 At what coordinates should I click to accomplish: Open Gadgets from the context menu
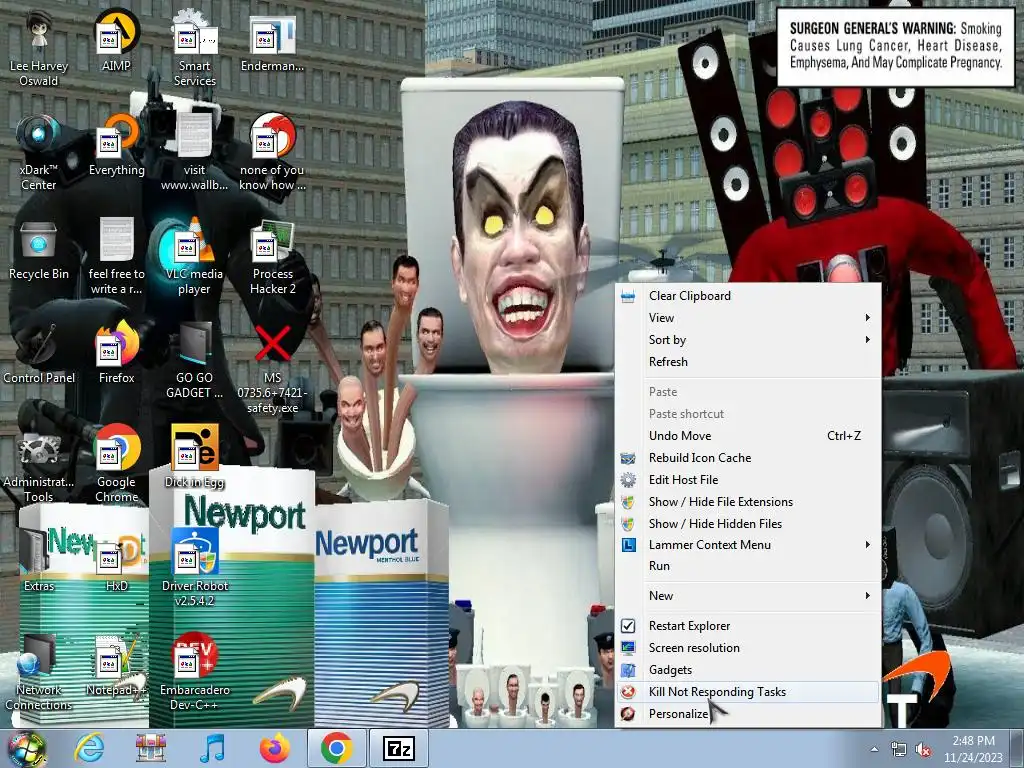click(x=748, y=670)
